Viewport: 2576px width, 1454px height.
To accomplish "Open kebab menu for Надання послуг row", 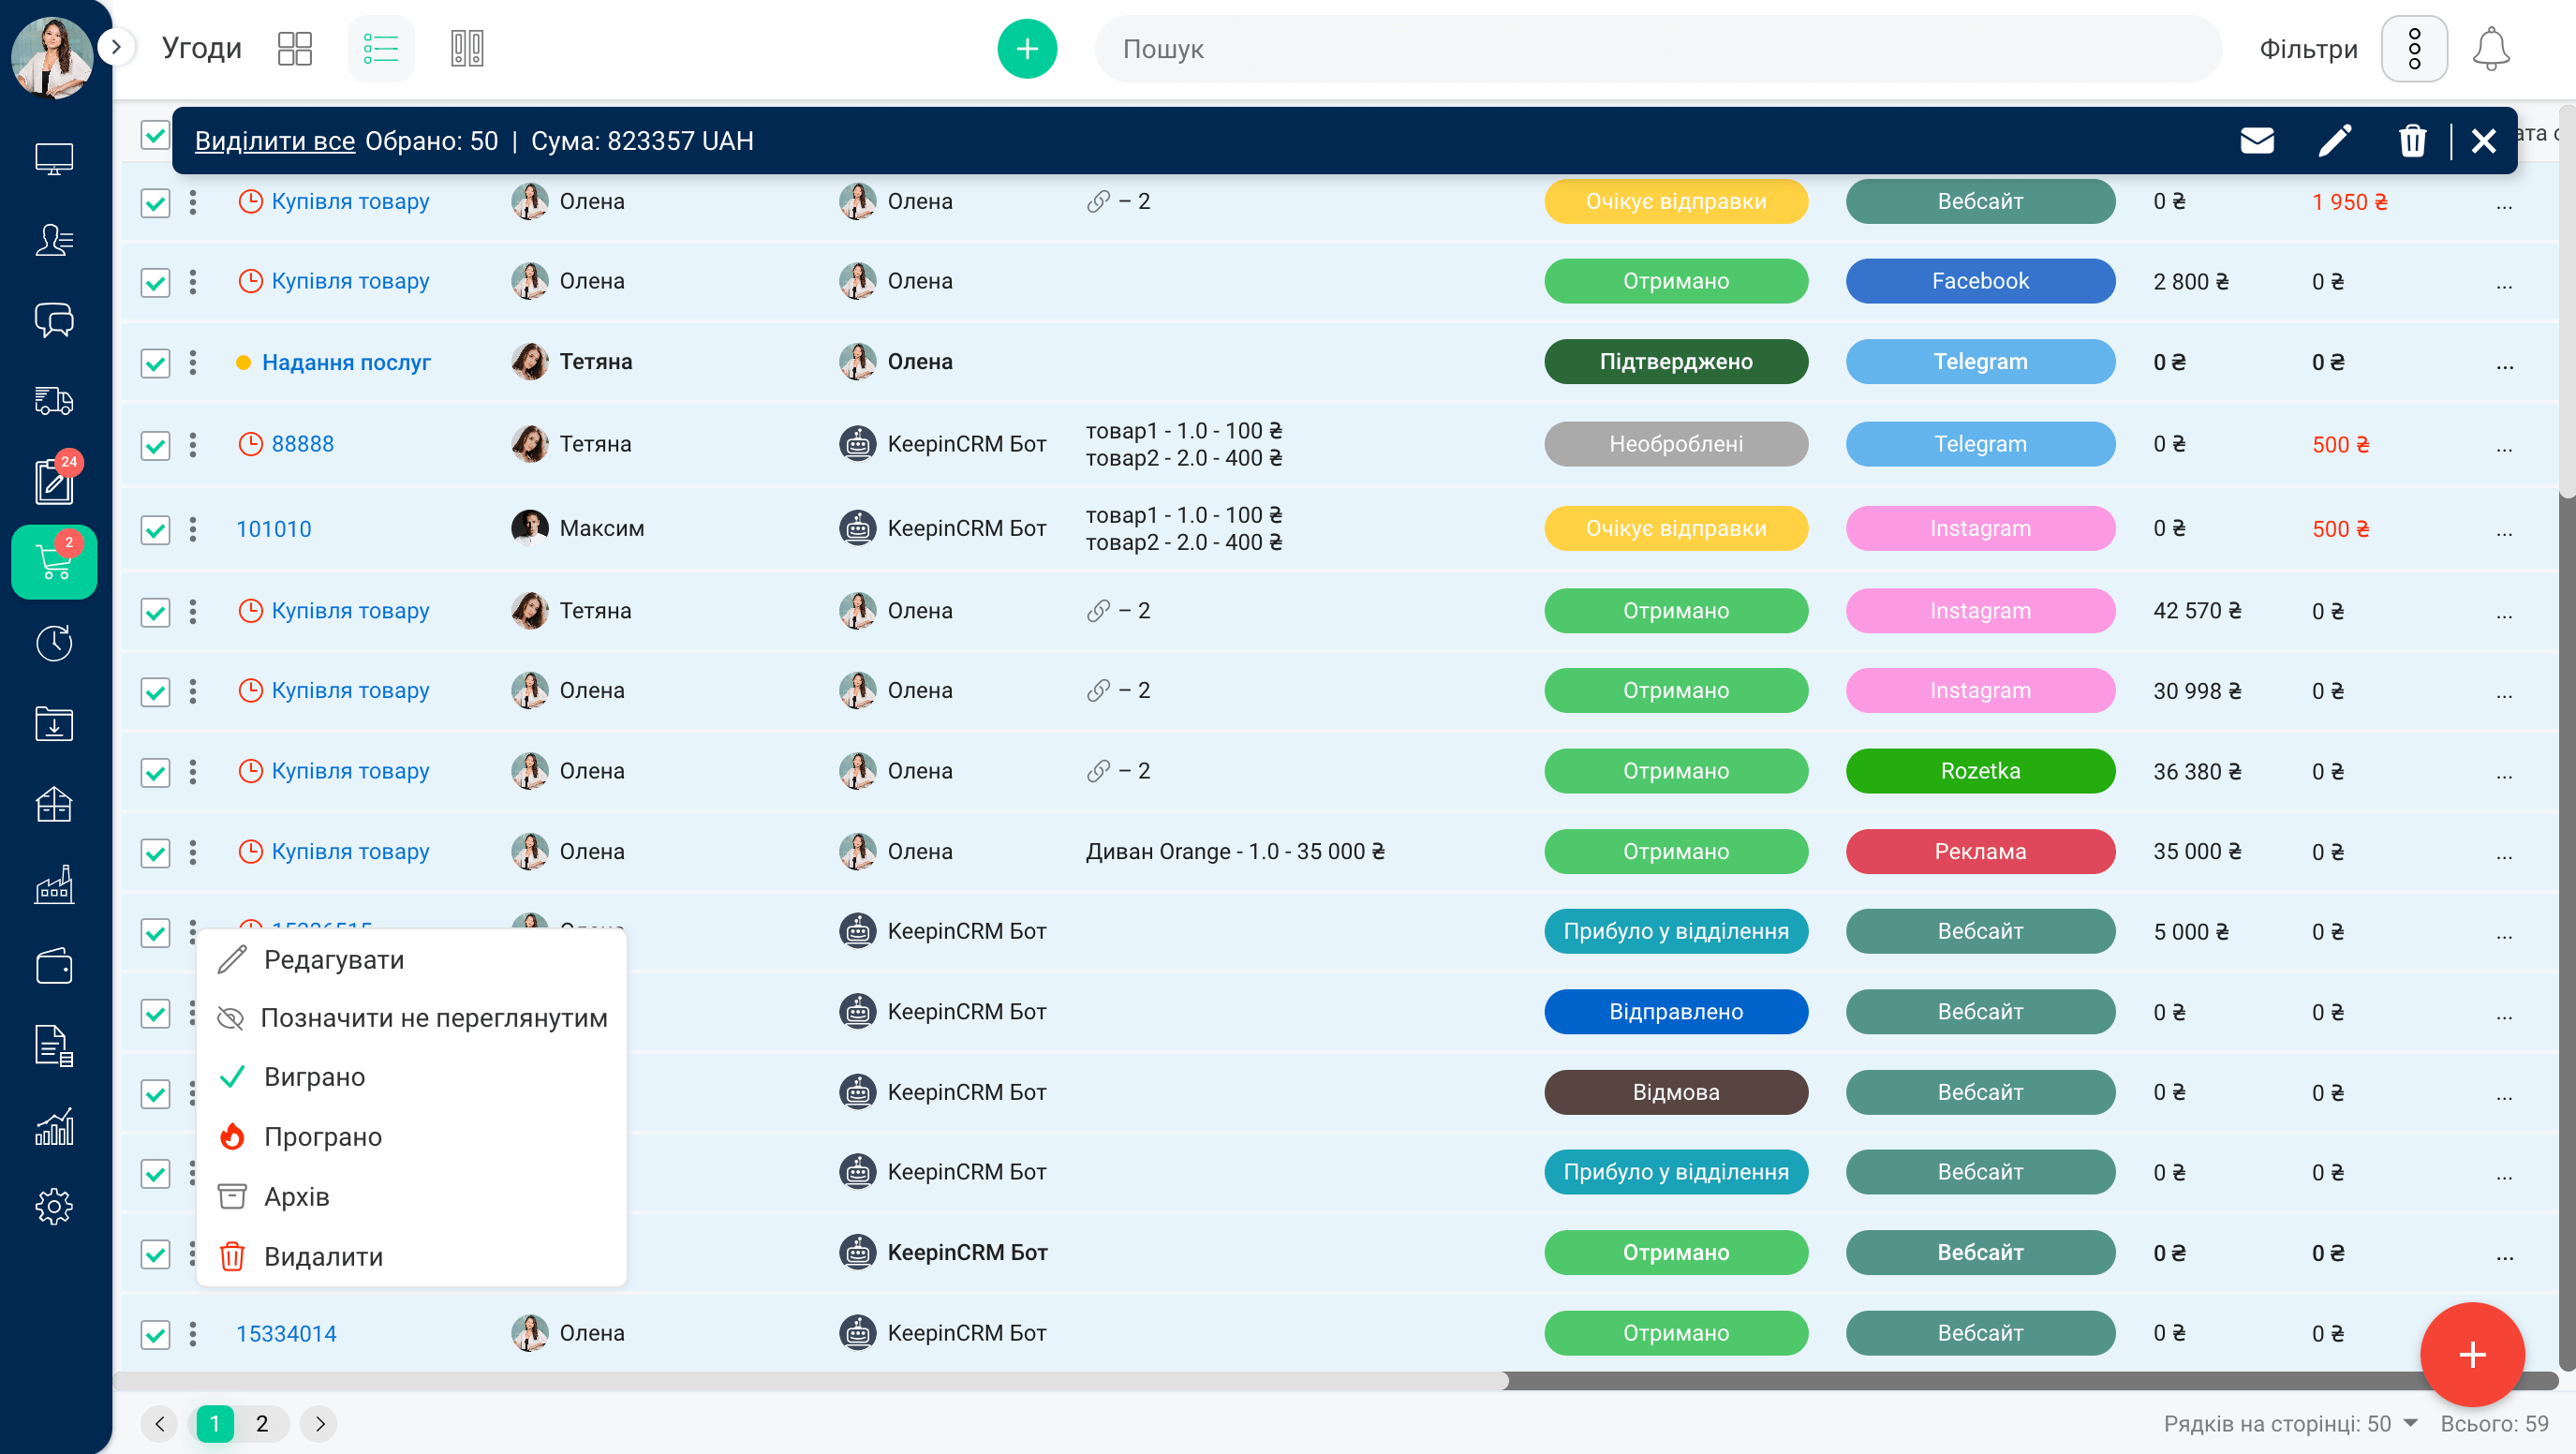I will tap(193, 362).
